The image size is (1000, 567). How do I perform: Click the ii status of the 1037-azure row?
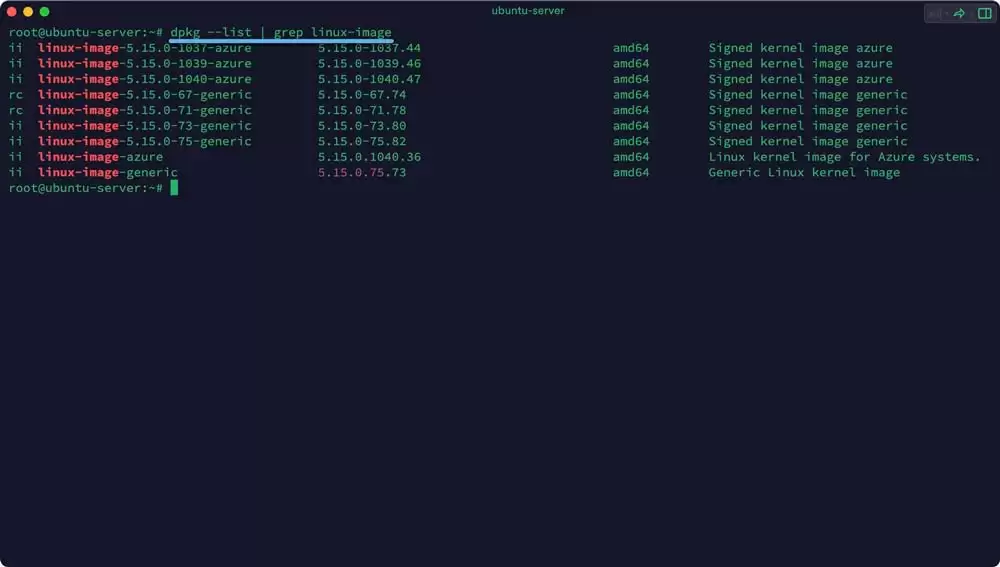tap(15, 48)
